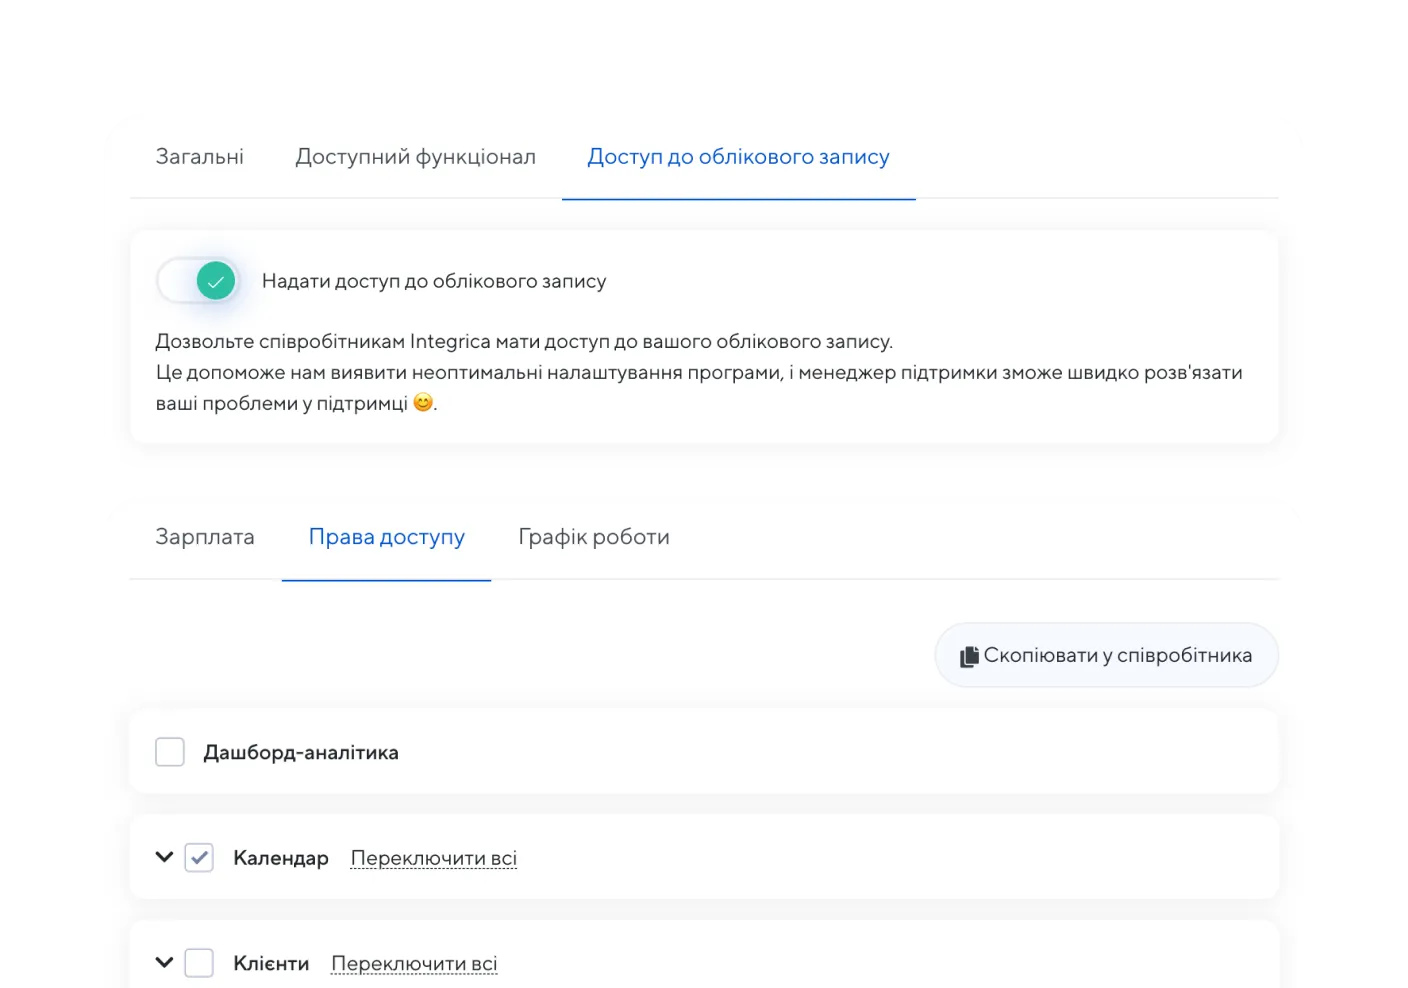Image resolution: width=1408 pixels, height=988 pixels.
Task: Click the smiley emoji in the description
Action: 423,403
